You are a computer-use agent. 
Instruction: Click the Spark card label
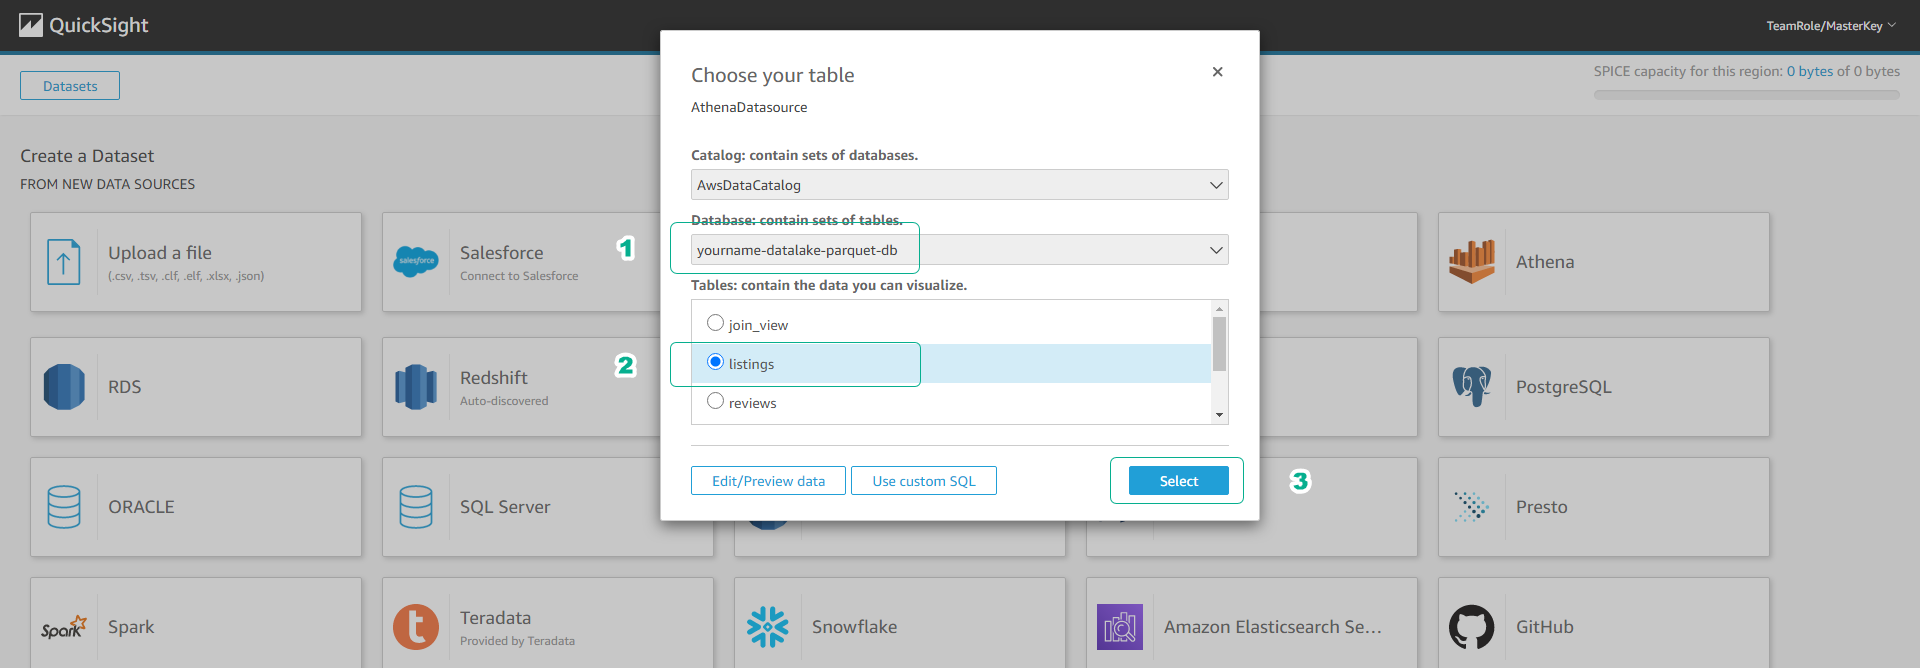pyautogui.click(x=131, y=627)
